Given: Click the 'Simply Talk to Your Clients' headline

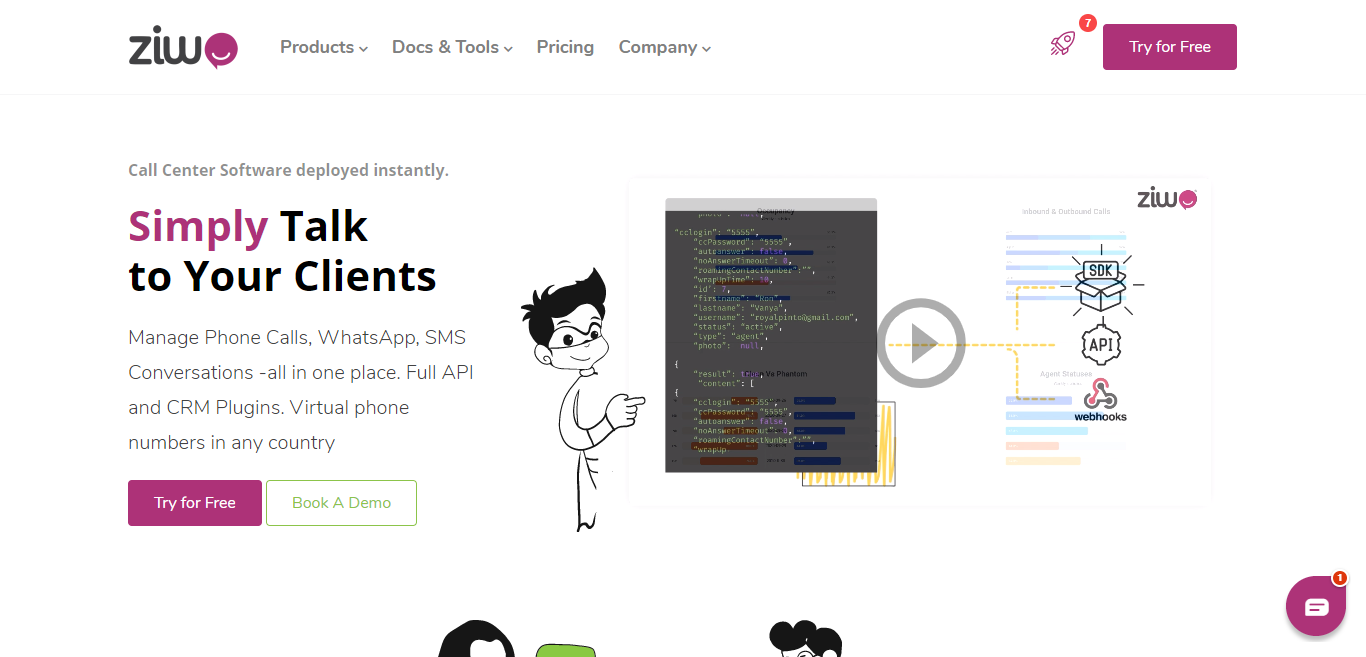Looking at the screenshot, I should point(282,251).
